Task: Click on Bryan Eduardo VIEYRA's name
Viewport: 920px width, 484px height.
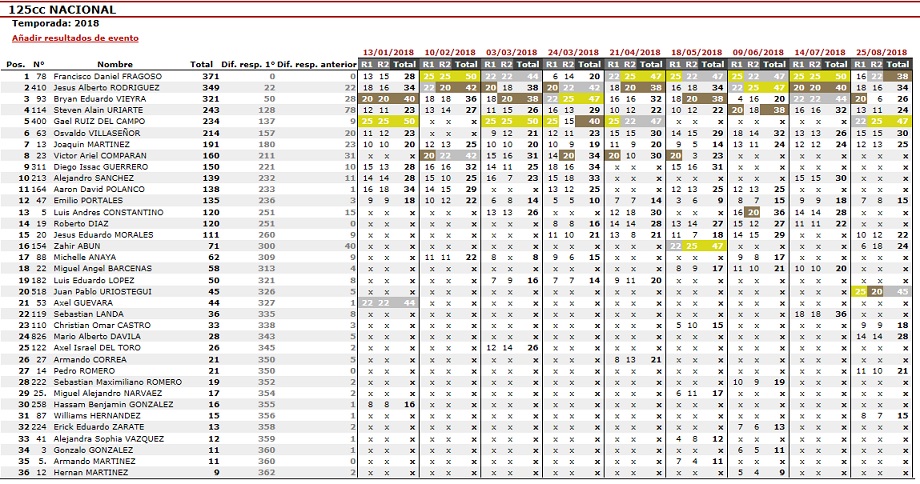Action: (98, 99)
